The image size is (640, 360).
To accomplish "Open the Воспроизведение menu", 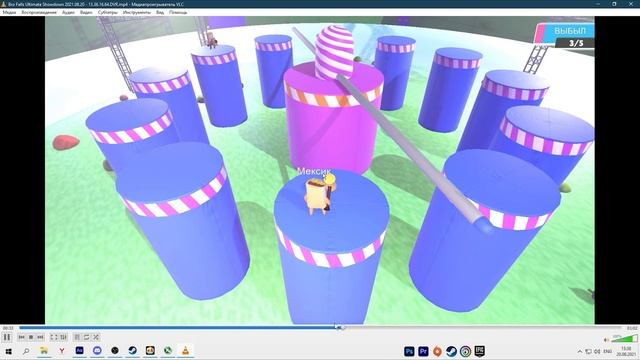I will (39, 13).
